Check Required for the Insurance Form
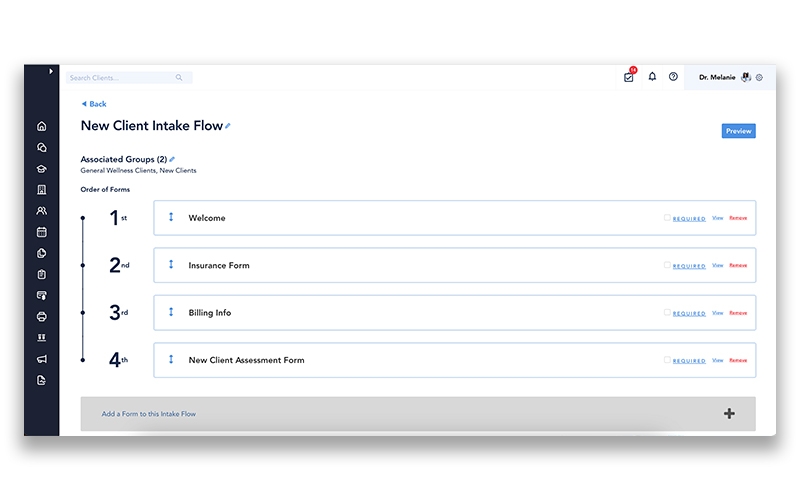 point(667,265)
